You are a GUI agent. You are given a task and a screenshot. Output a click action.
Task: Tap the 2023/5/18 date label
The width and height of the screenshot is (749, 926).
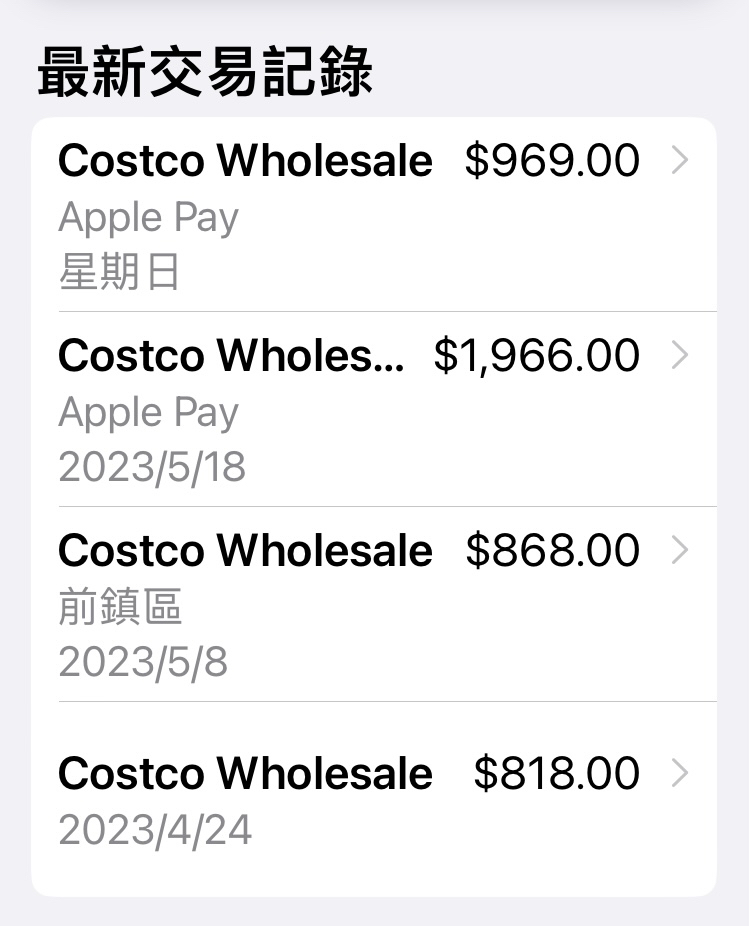[152, 467]
